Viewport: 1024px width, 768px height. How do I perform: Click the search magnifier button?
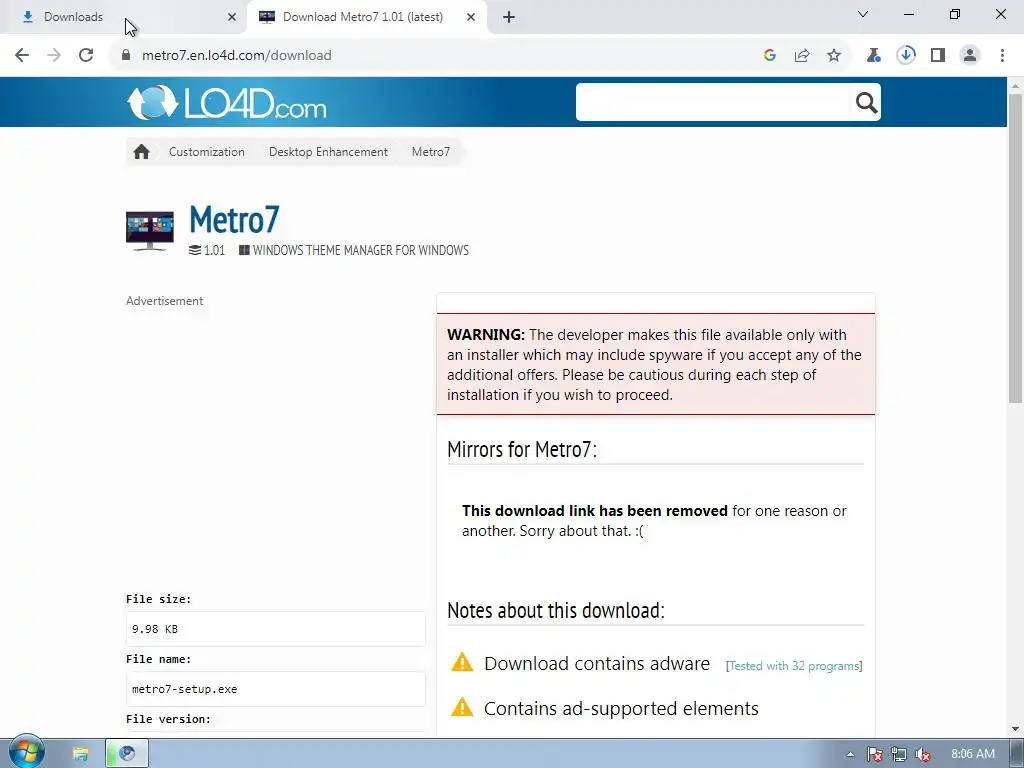(x=866, y=103)
